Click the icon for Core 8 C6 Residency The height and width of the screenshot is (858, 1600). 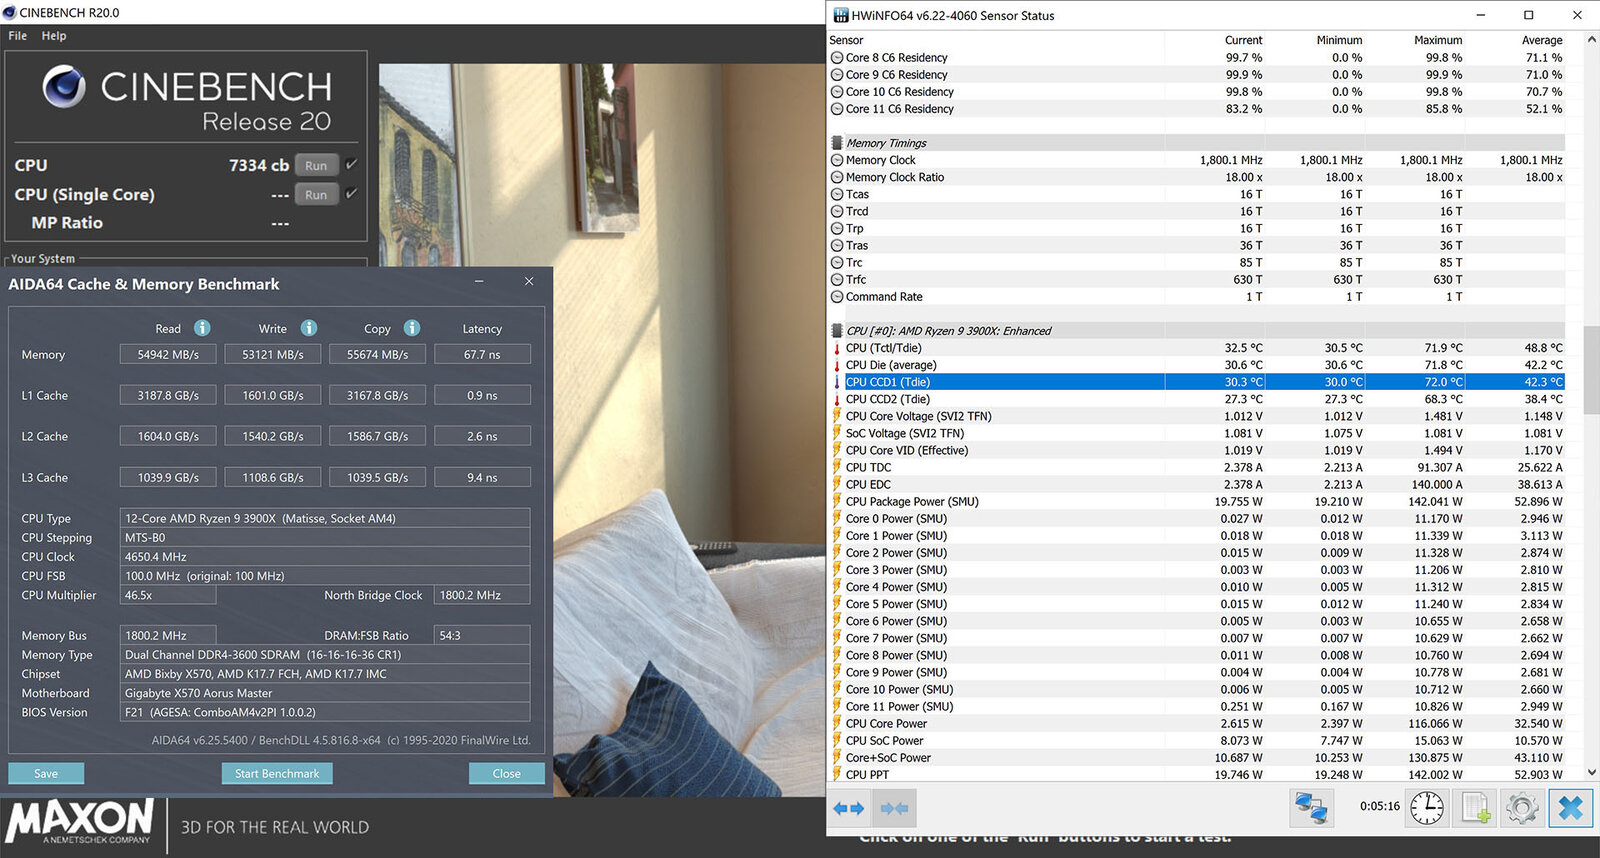(837, 58)
